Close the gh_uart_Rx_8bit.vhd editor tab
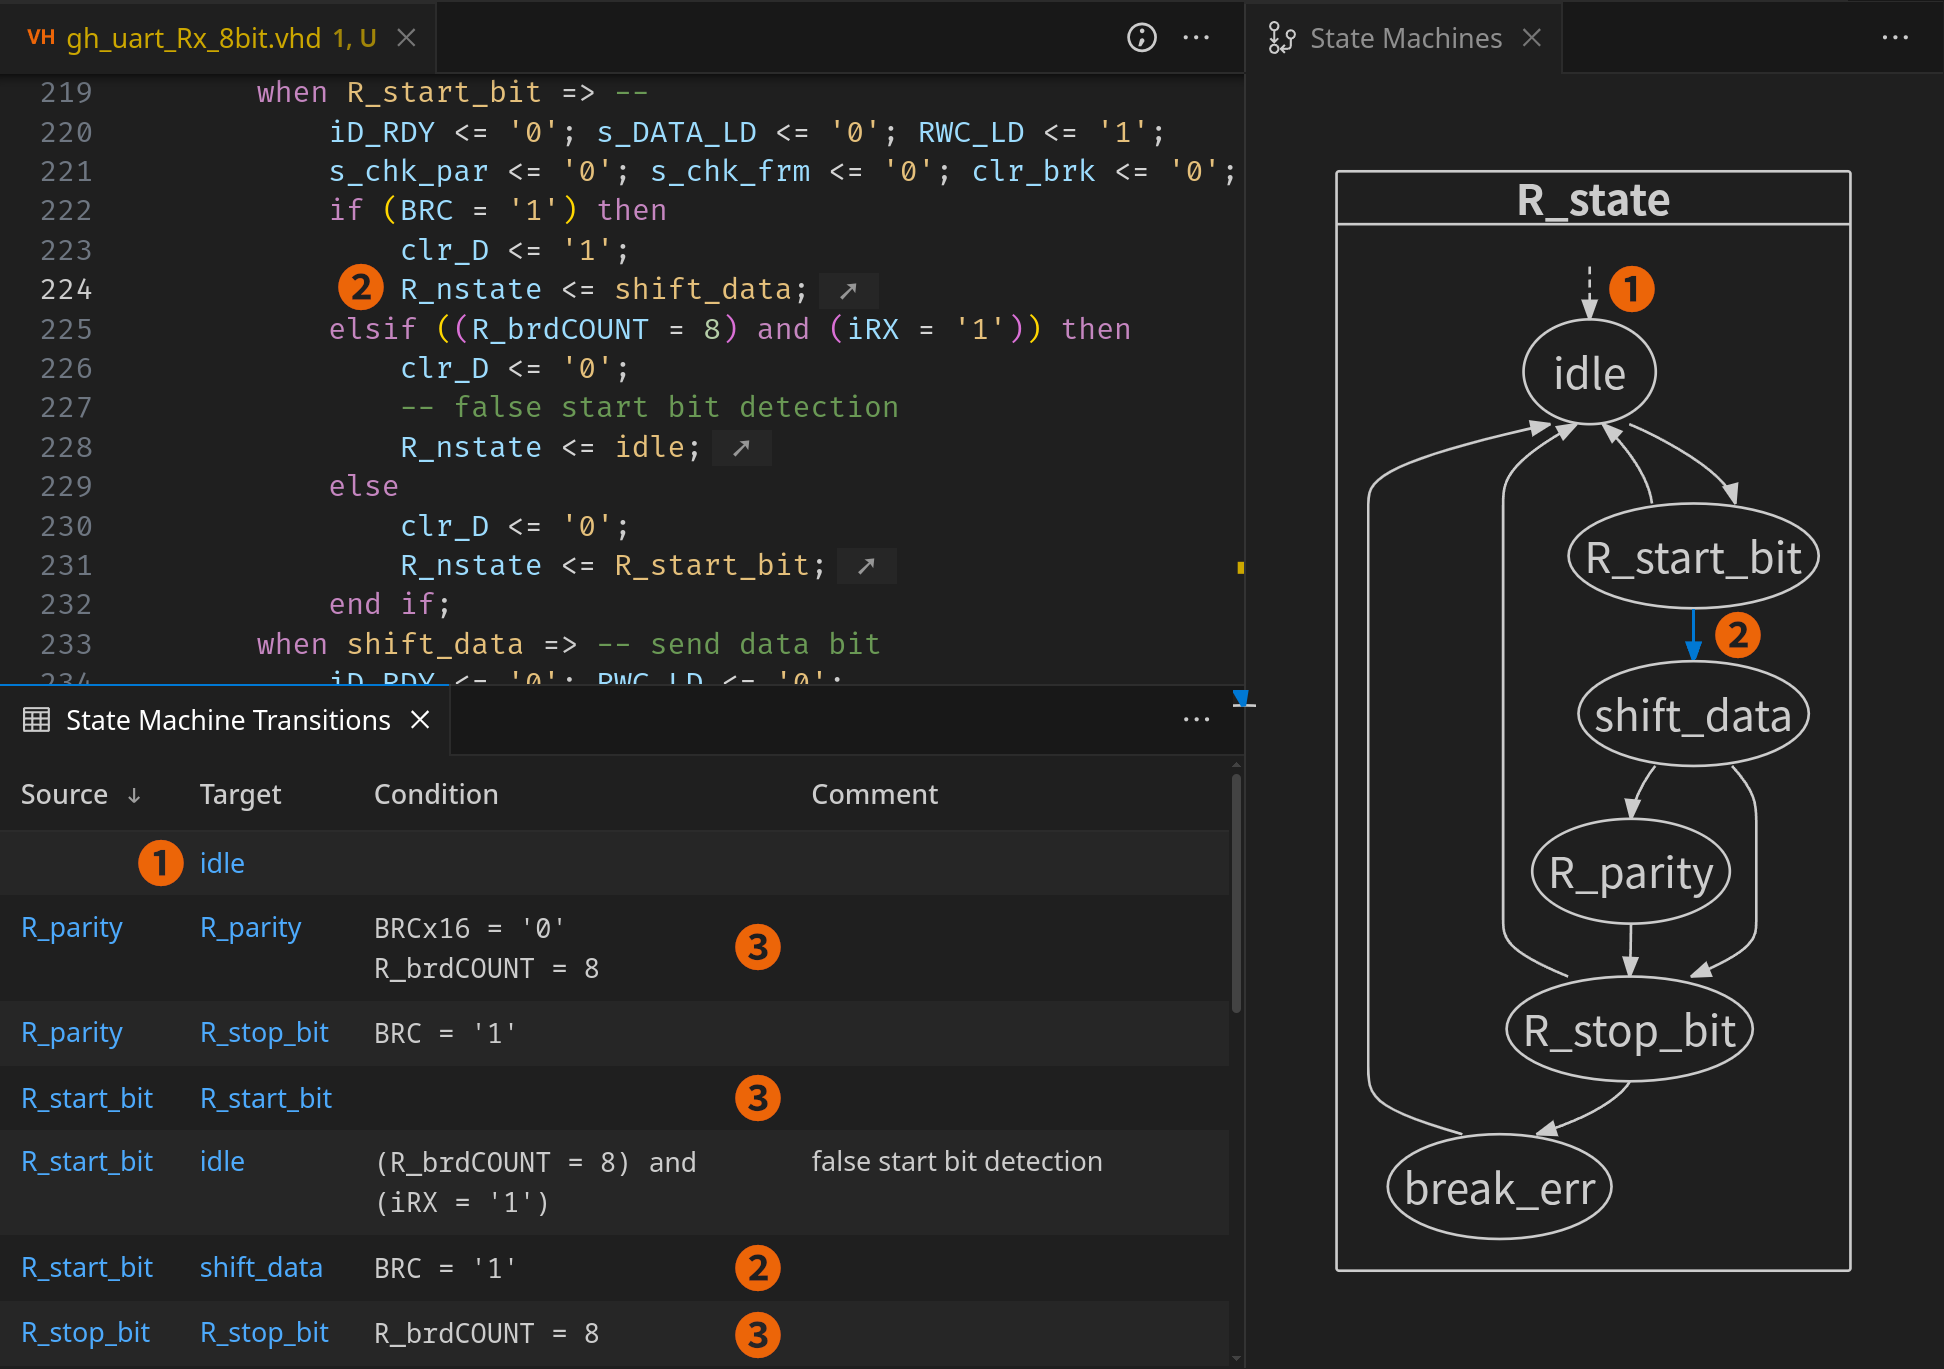The width and height of the screenshot is (1944, 1369). tap(406, 38)
